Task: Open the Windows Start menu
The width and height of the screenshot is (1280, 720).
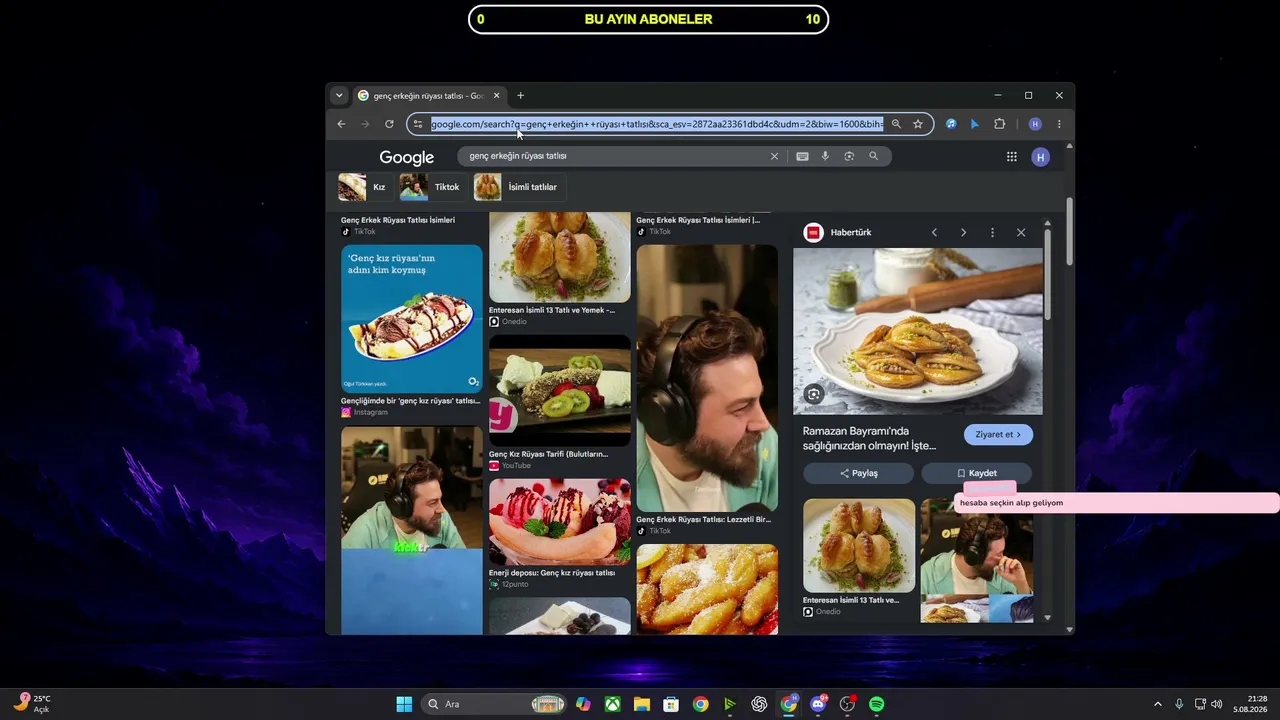Action: [x=404, y=704]
